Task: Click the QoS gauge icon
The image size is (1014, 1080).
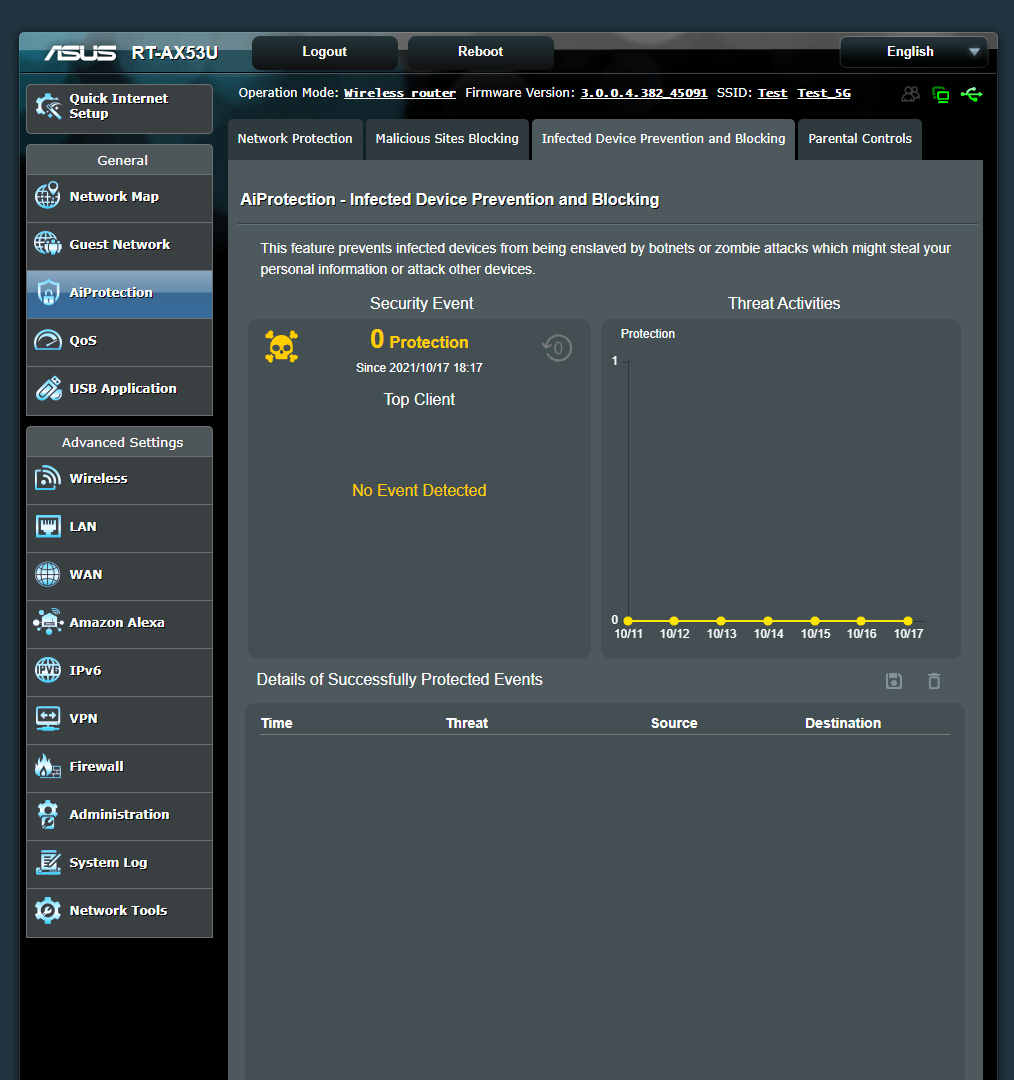Action: (48, 340)
